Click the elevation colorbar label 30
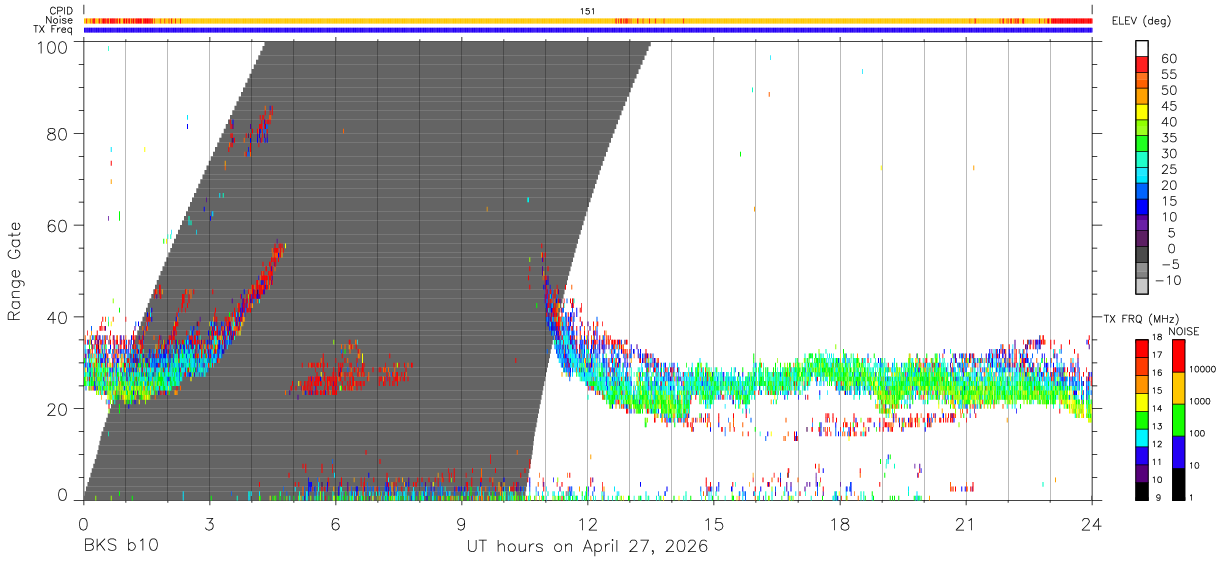 (1169, 153)
